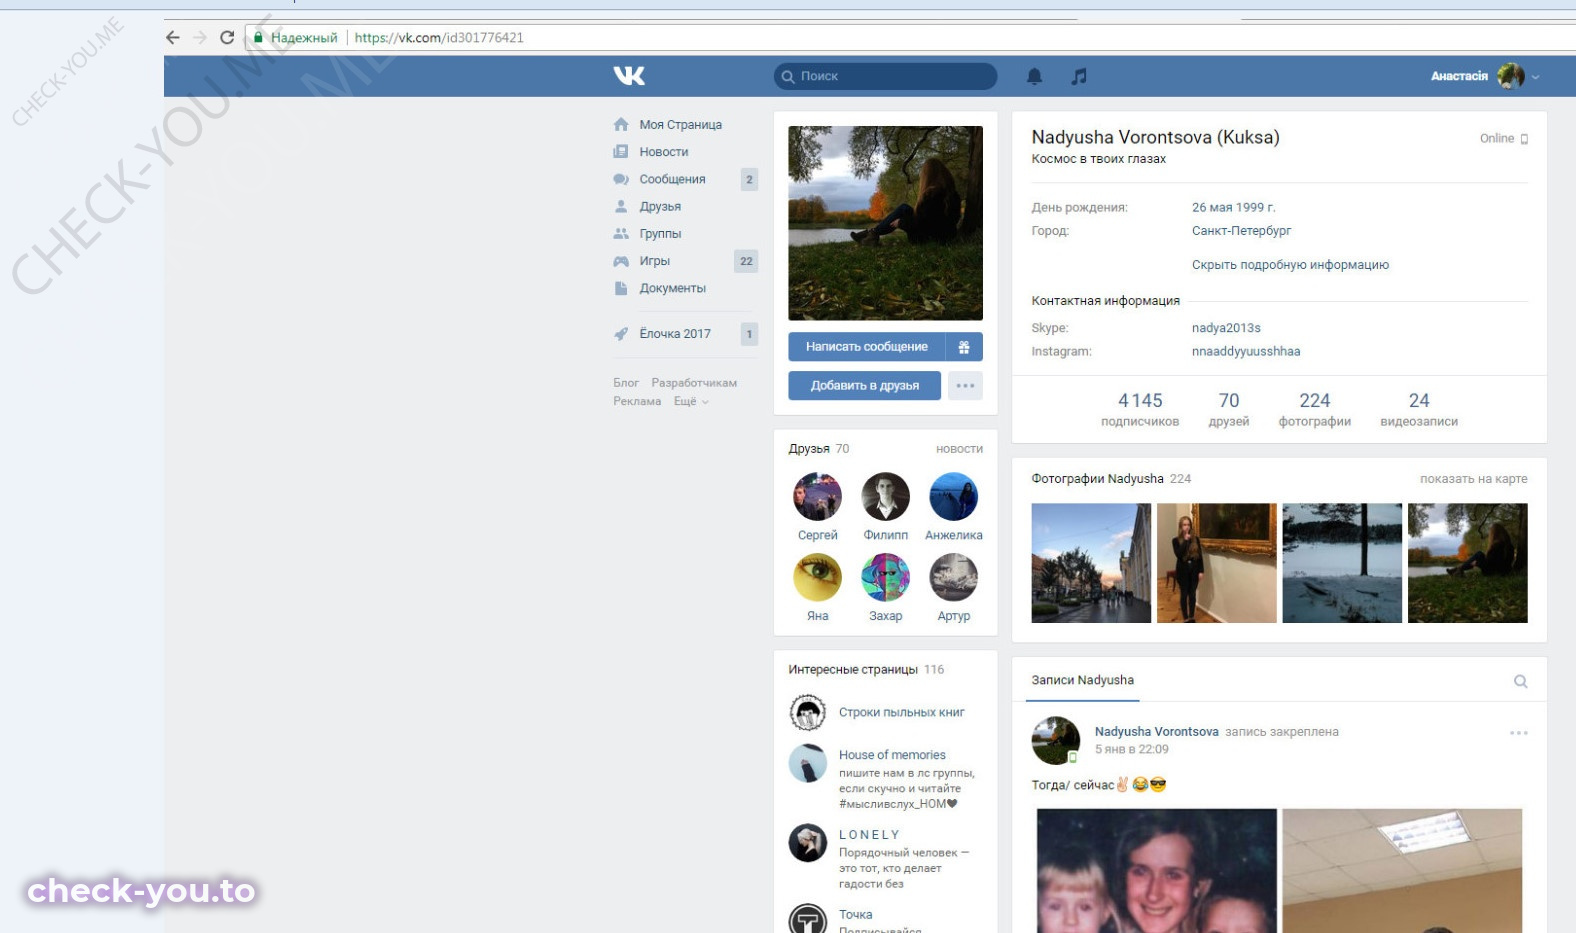The height and width of the screenshot is (933, 1576).
Task: Click the newspaper icon beside Новости
Action: click(621, 152)
